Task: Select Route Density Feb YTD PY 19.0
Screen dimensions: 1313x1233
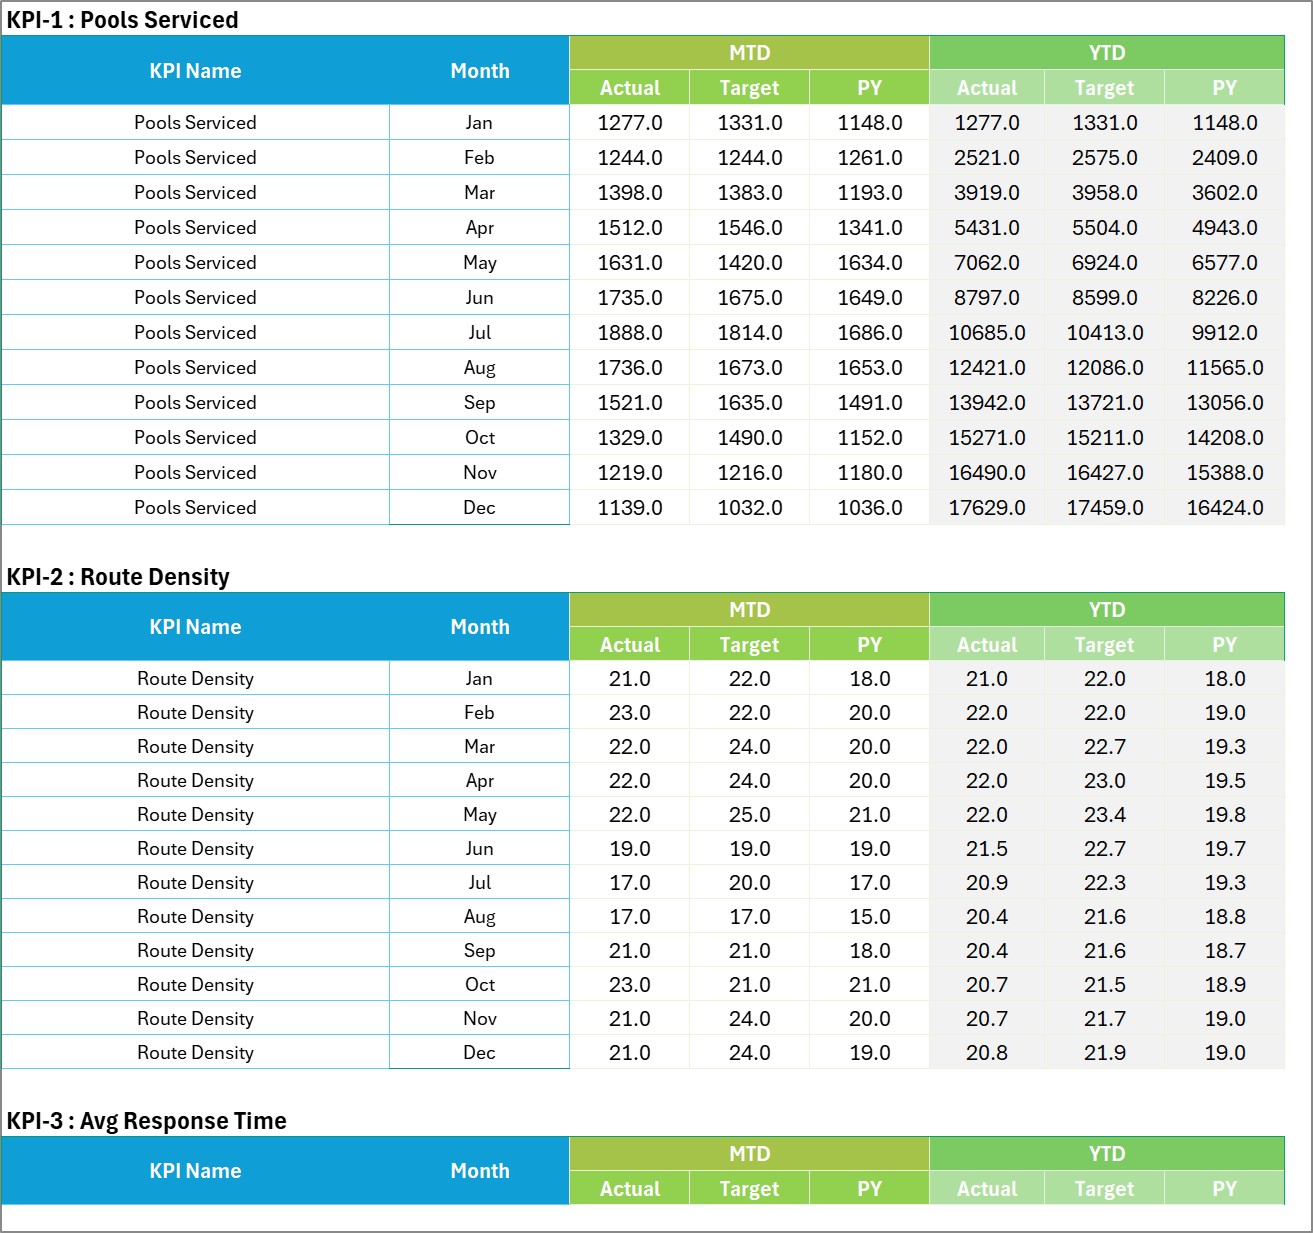Action: (x=1225, y=713)
